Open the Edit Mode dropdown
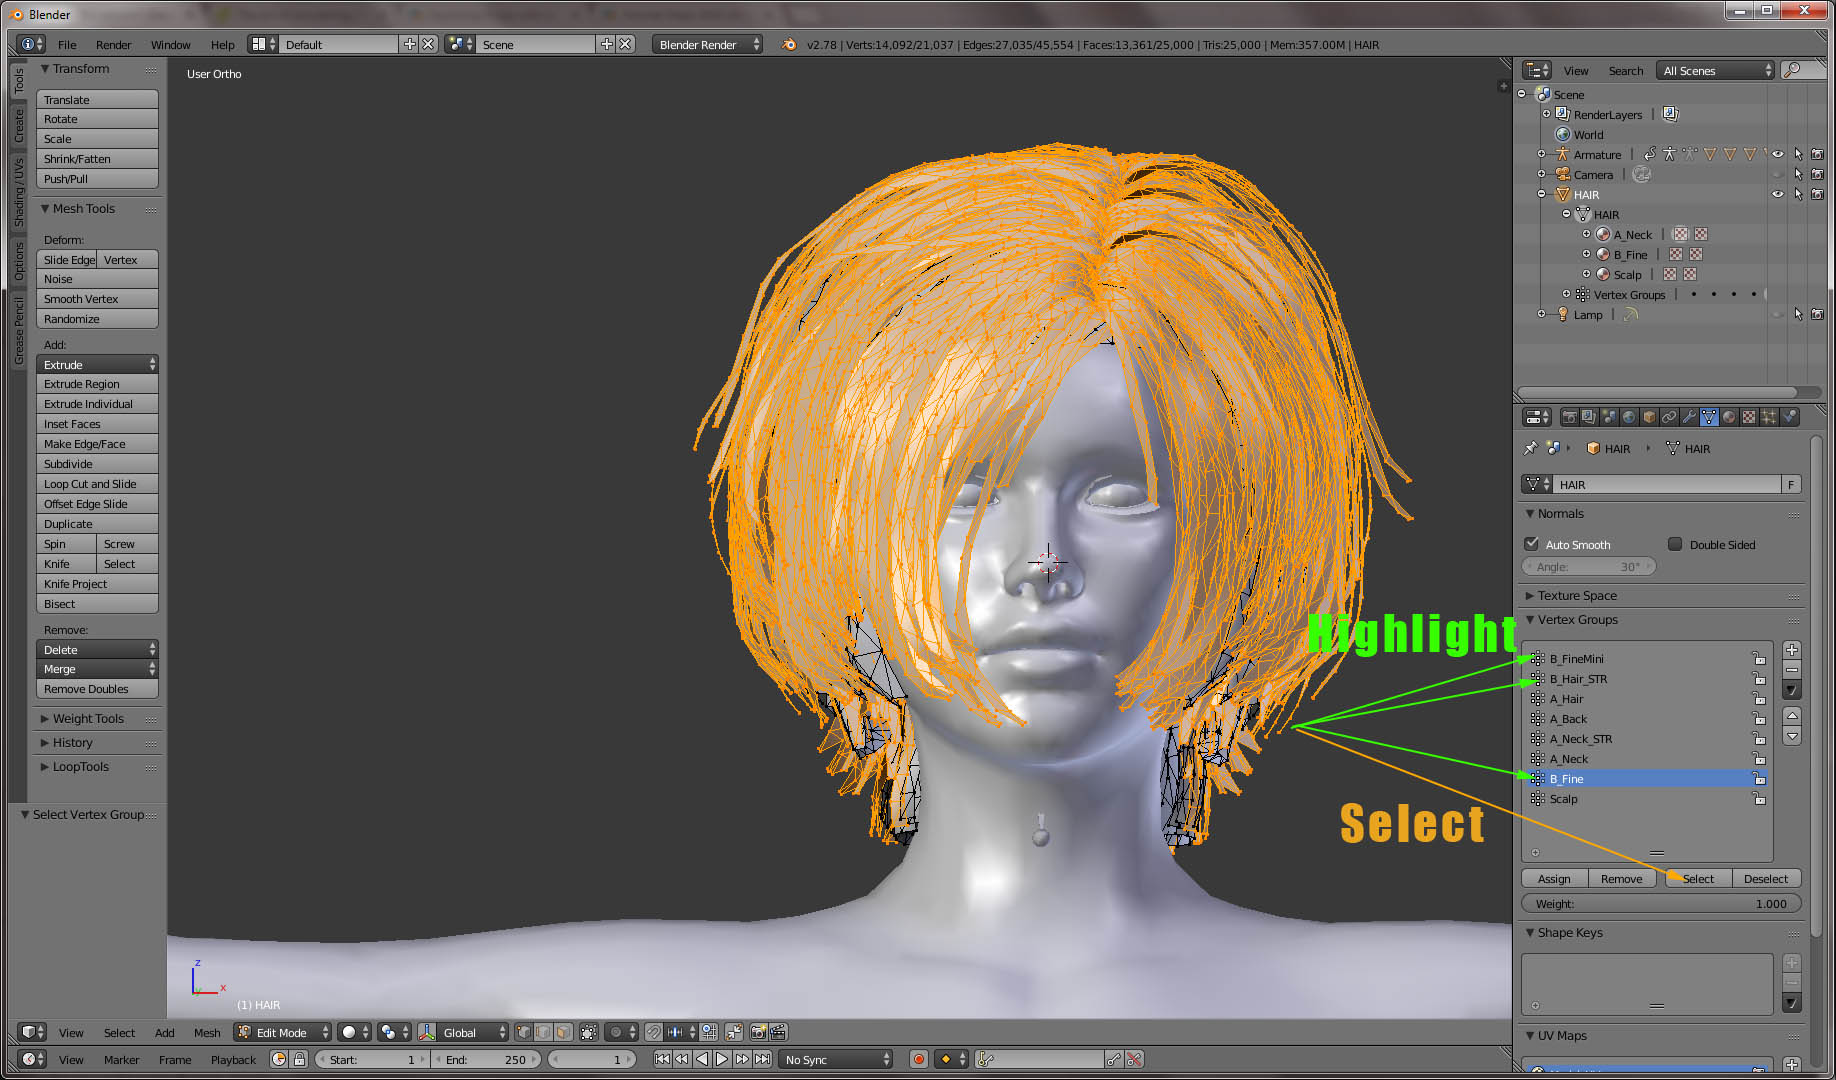1836x1080 pixels. point(283,1032)
